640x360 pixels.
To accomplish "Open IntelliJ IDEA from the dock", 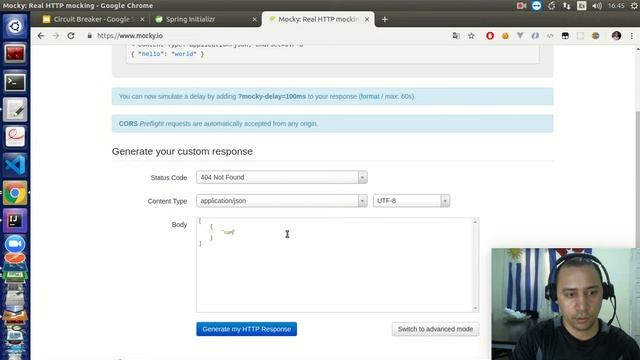I will tap(15, 220).
